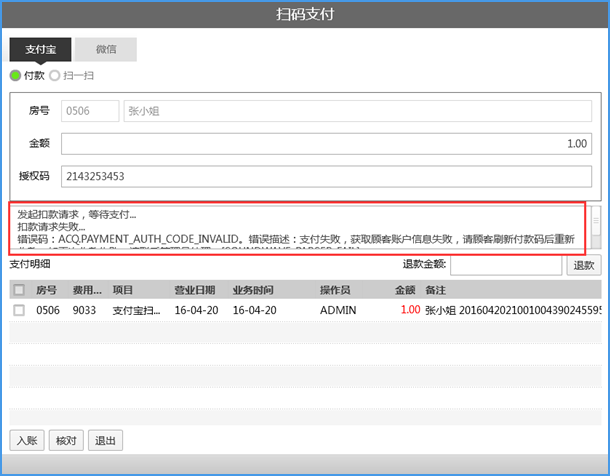Click the 核对 button
The image size is (610, 476).
(x=66, y=441)
